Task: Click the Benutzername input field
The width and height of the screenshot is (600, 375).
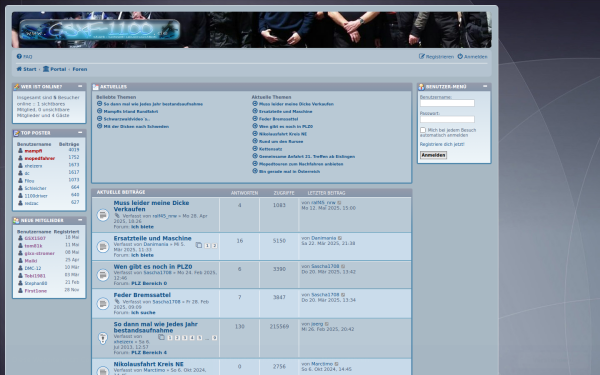Action: click(x=447, y=103)
